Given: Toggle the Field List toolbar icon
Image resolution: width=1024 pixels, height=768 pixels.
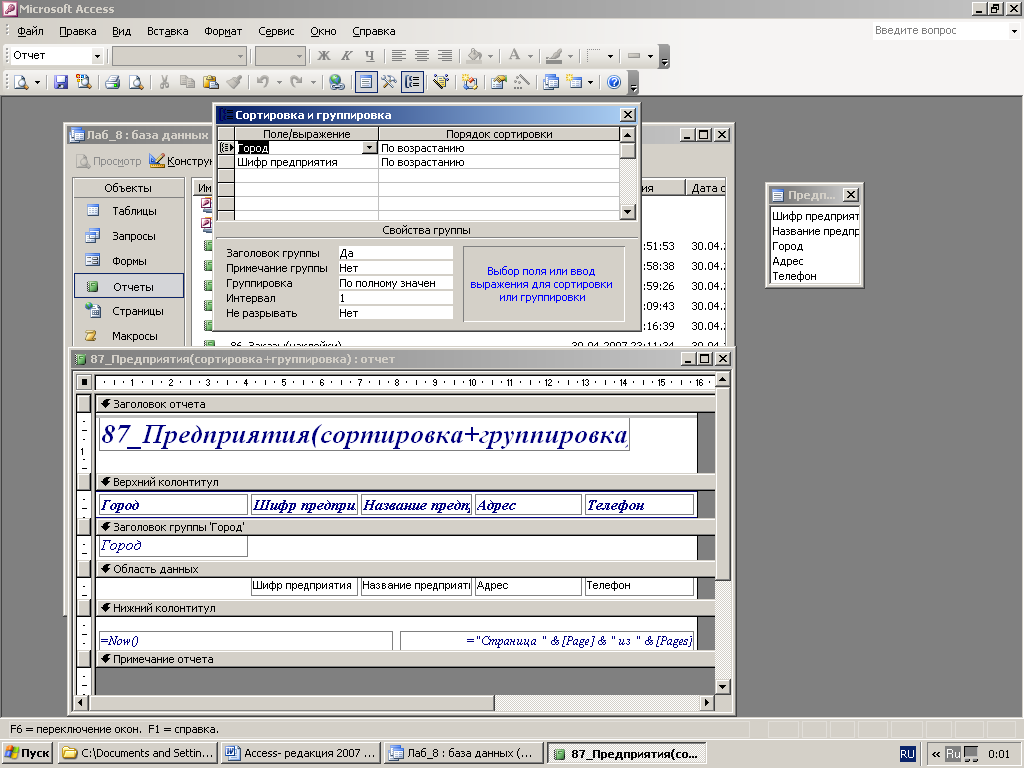Looking at the screenshot, I should coord(366,82).
